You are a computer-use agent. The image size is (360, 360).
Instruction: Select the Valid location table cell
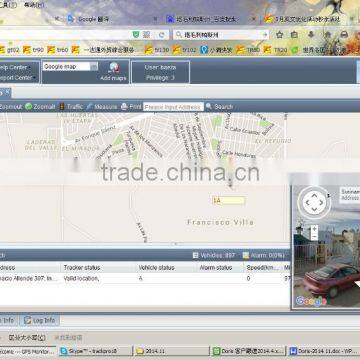click(81, 278)
